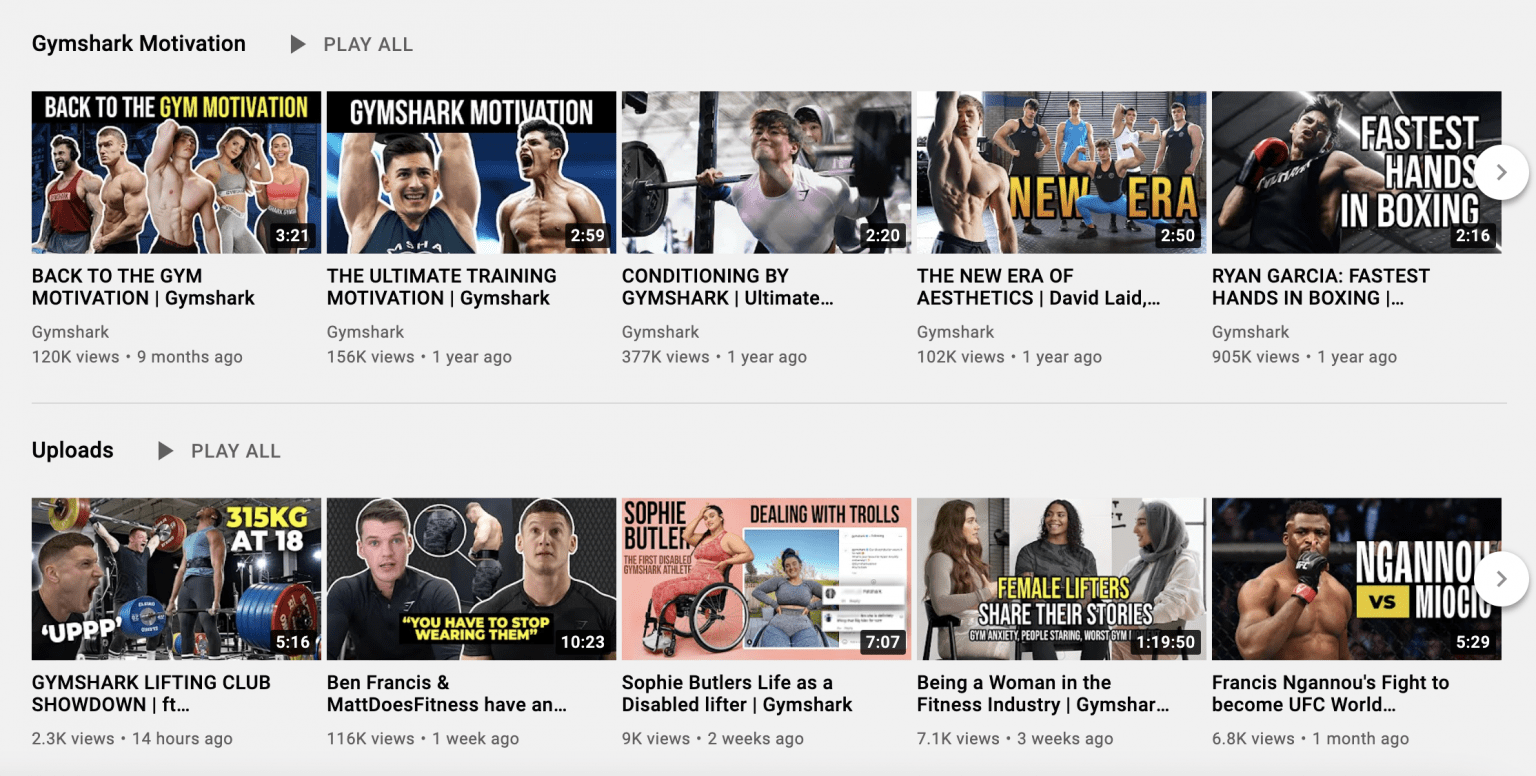Click the 1:19:50 duration badge on Female Lifters video
1536x776 pixels.
point(1166,644)
